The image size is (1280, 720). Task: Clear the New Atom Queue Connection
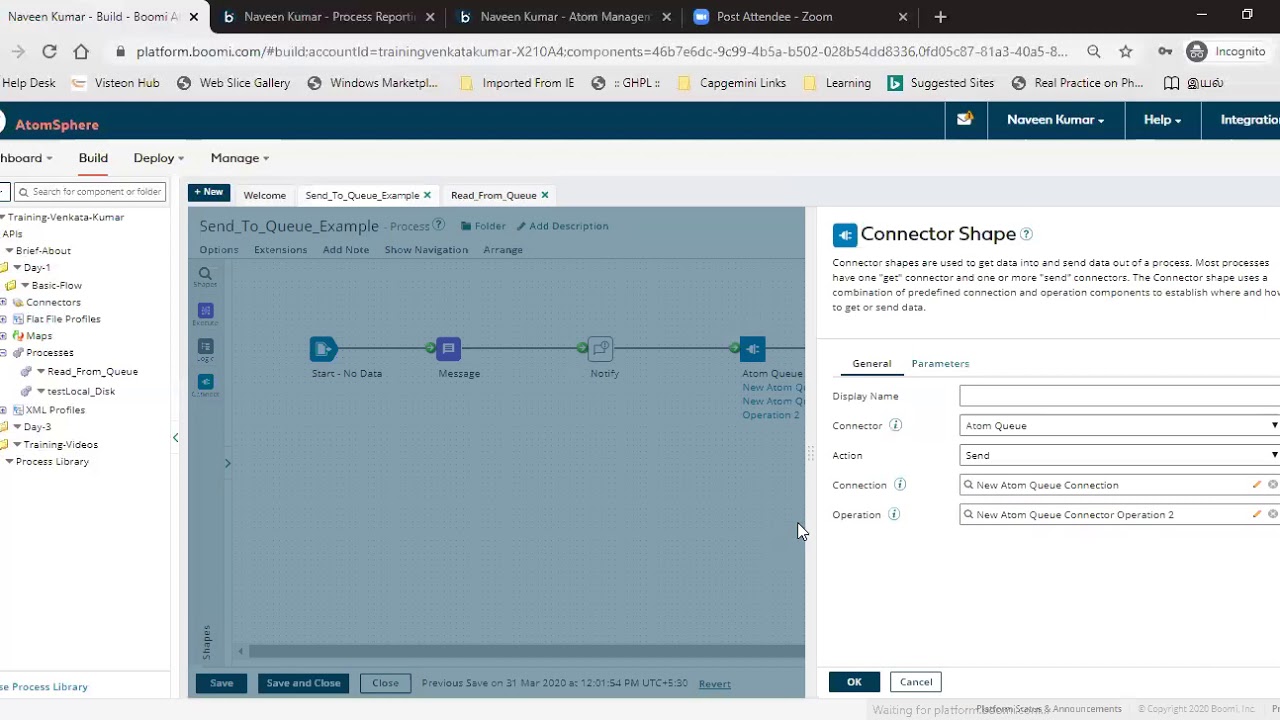1273,485
